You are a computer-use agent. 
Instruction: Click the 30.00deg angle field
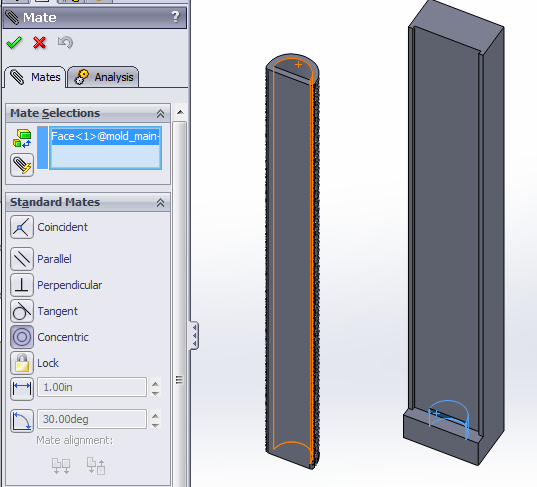pos(92,419)
